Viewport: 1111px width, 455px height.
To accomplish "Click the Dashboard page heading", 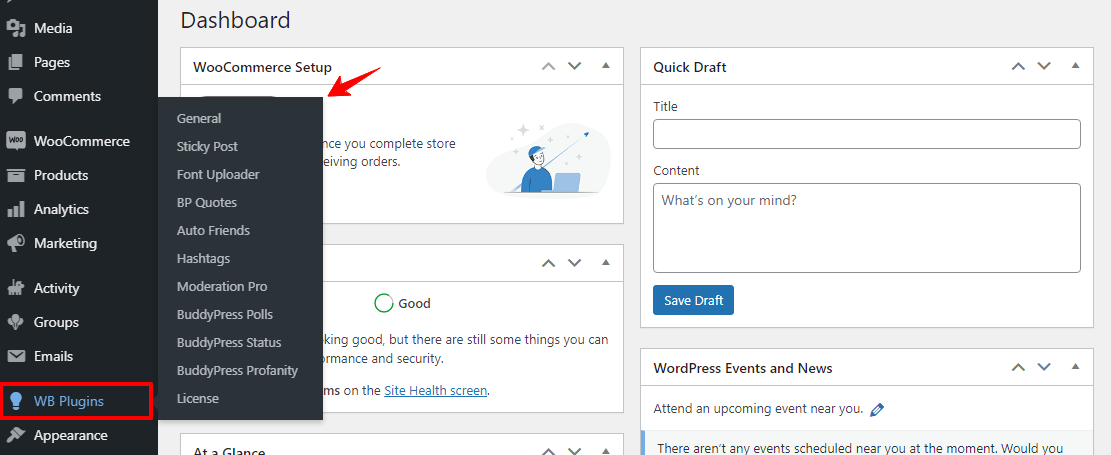I will [x=236, y=20].
